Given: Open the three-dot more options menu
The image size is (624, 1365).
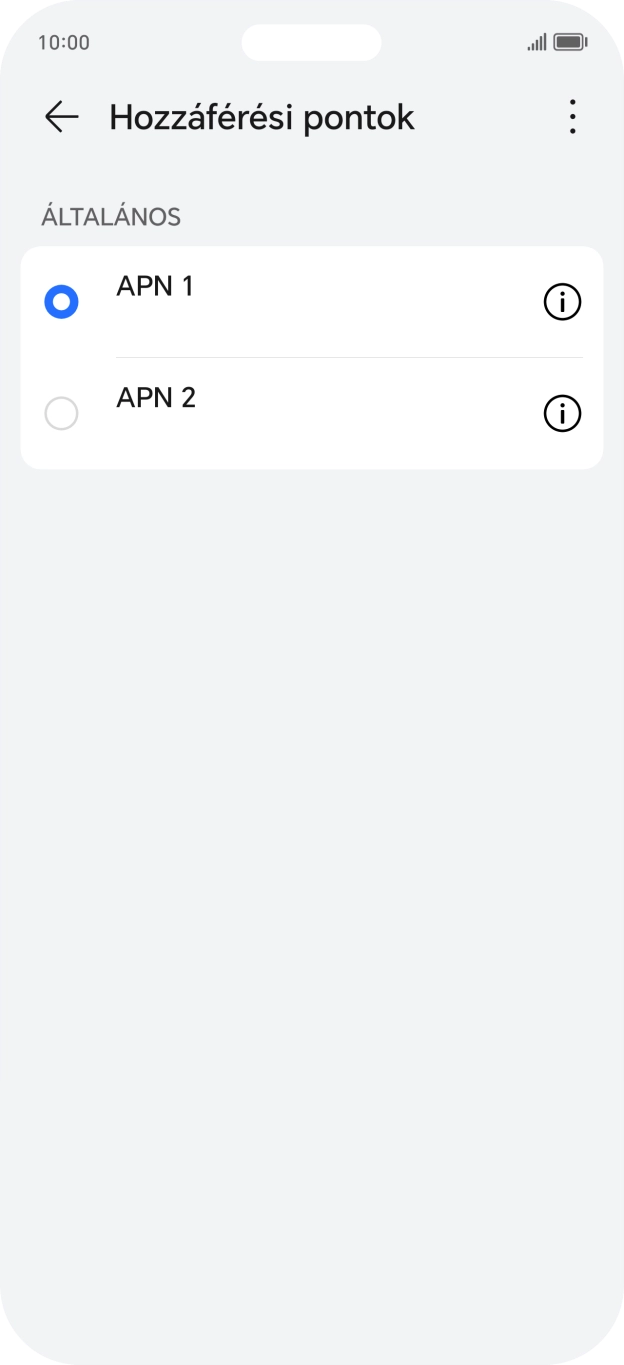Looking at the screenshot, I should 572,117.
